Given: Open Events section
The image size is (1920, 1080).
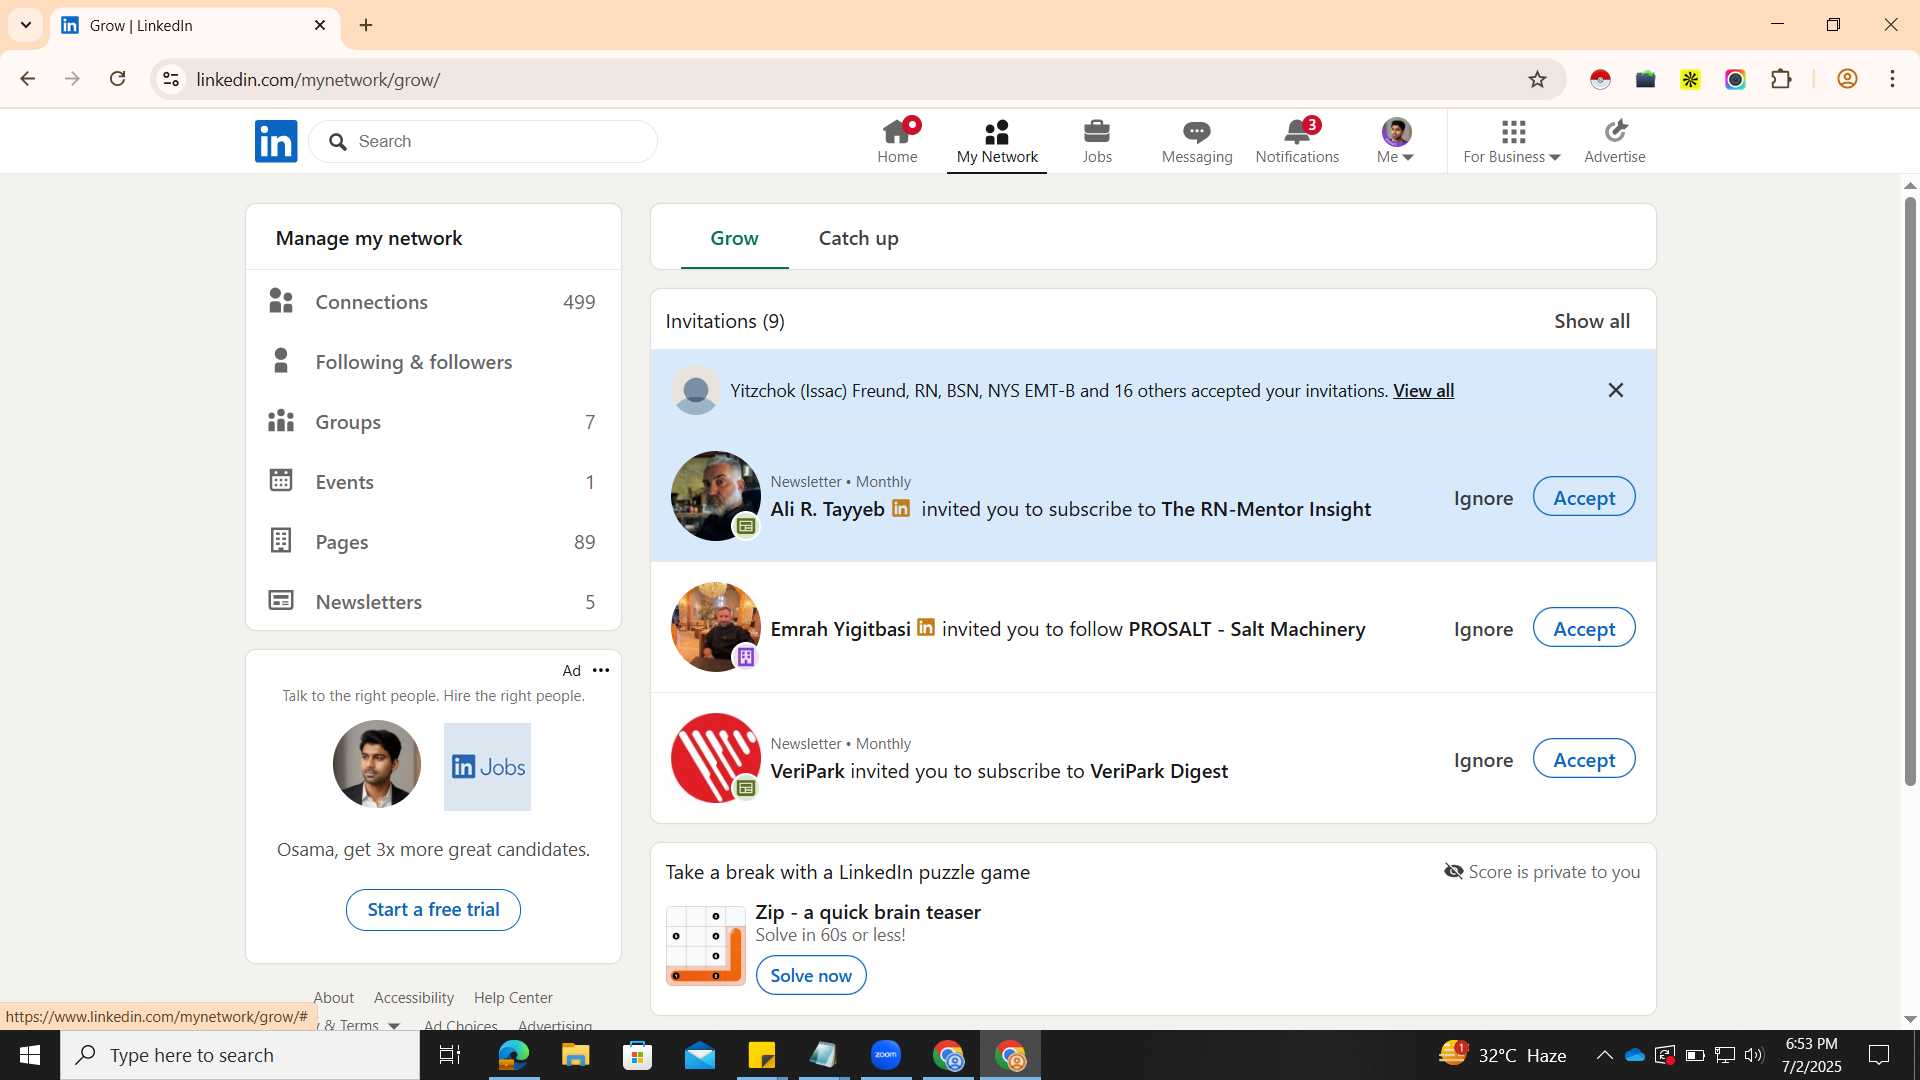Looking at the screenshot, I should click(x=433, y=482).
